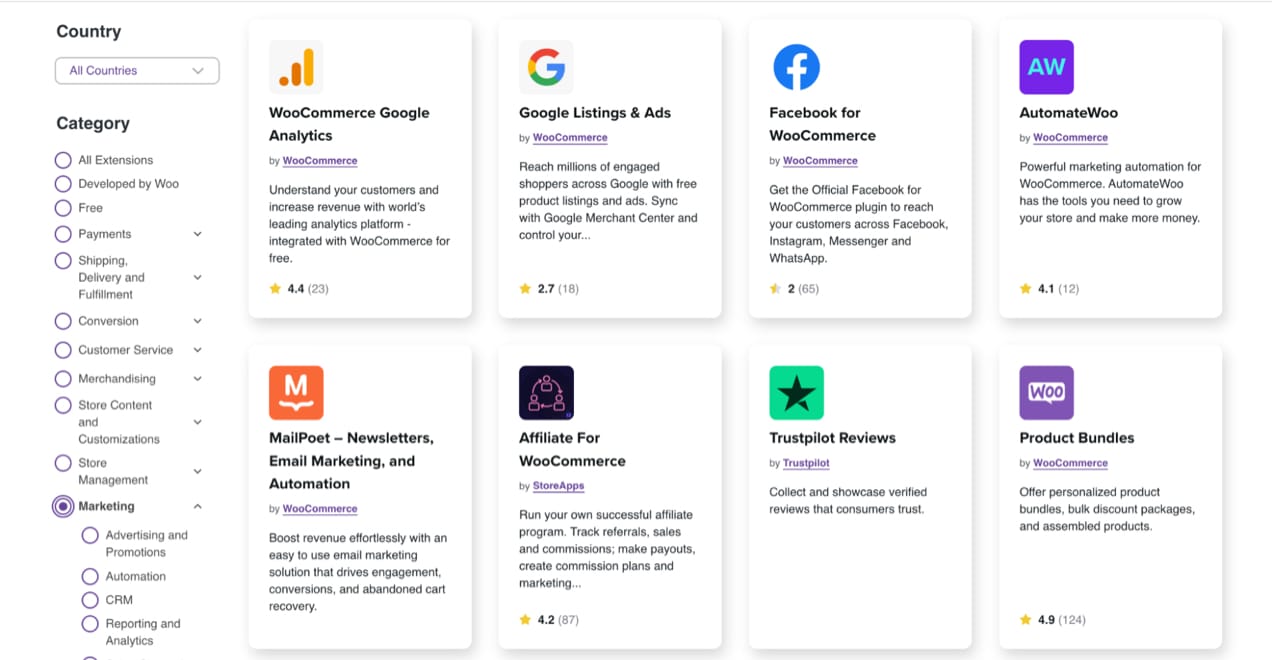Click the Facebook for WooCommerce logo
This screenshot has height=660, width=1272.
[796, 67]
